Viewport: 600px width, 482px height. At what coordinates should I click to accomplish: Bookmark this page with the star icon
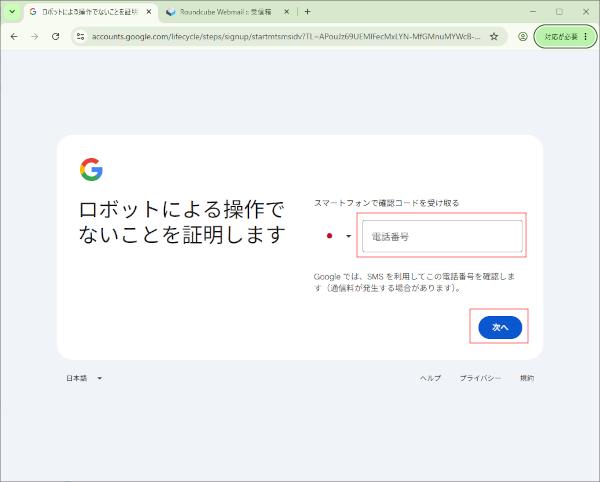click(x=494, y=36)
